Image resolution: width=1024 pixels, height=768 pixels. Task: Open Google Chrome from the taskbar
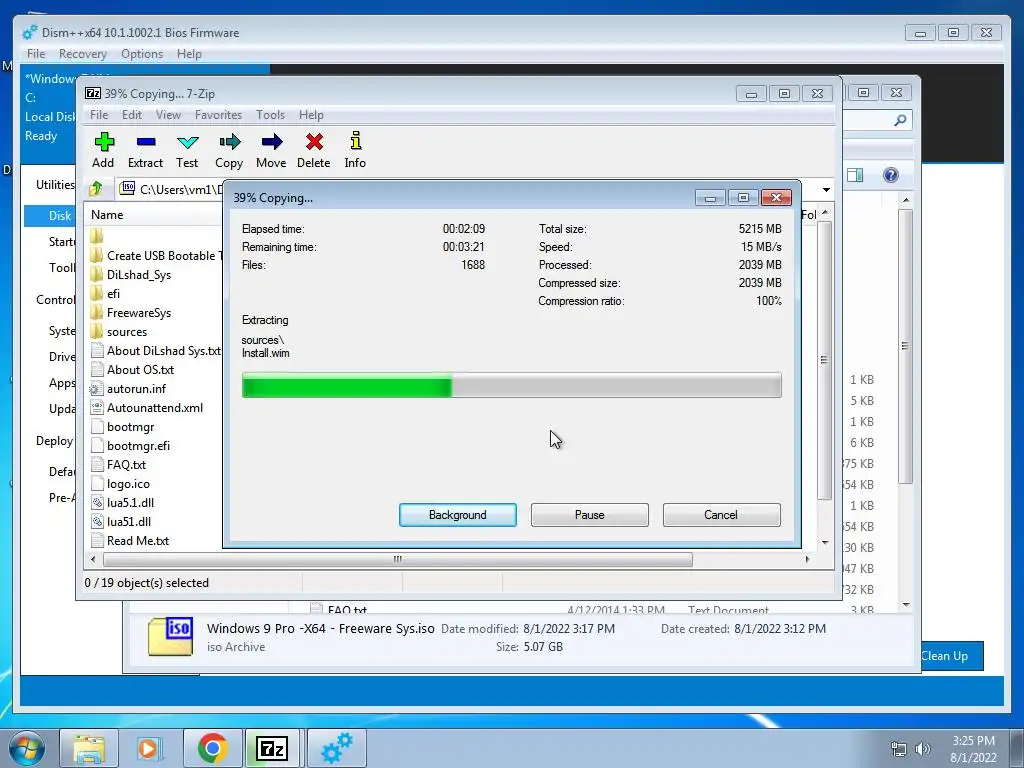212,748
